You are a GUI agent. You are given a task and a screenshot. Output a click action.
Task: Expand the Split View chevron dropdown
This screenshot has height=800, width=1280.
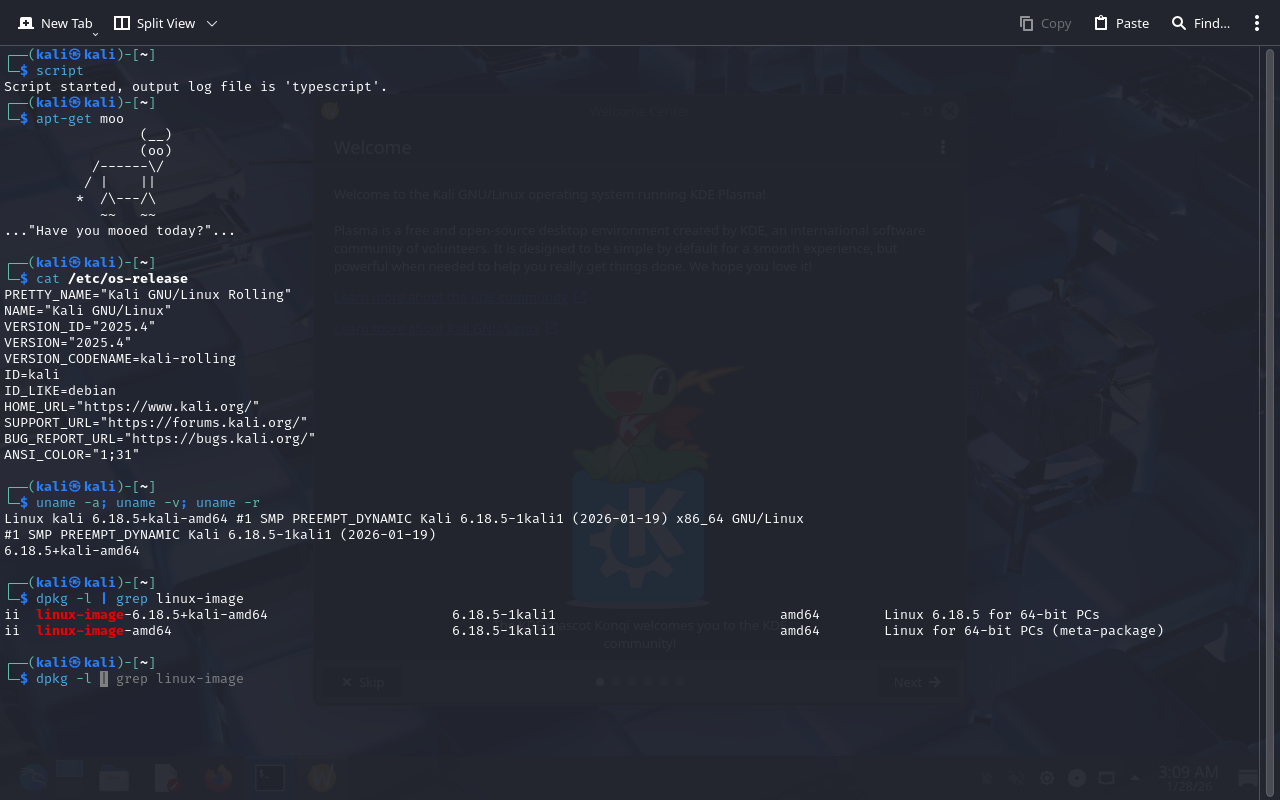pos(211,23)
